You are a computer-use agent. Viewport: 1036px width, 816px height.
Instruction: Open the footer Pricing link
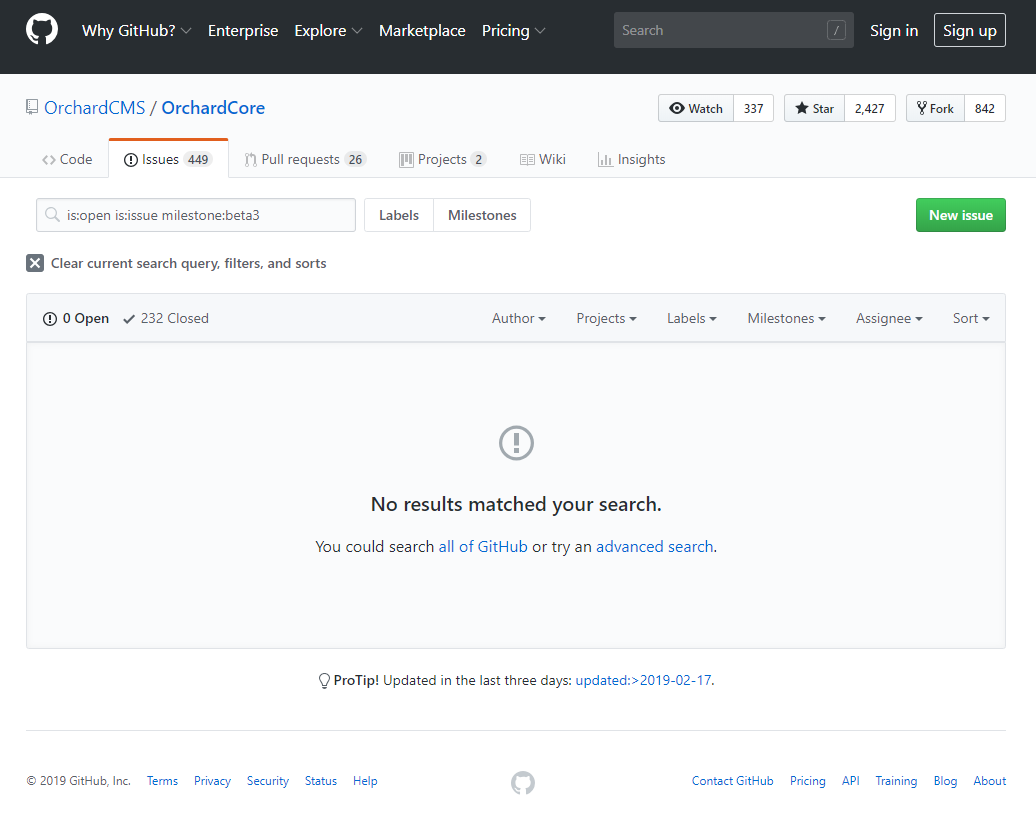click(x=807, y=781)
